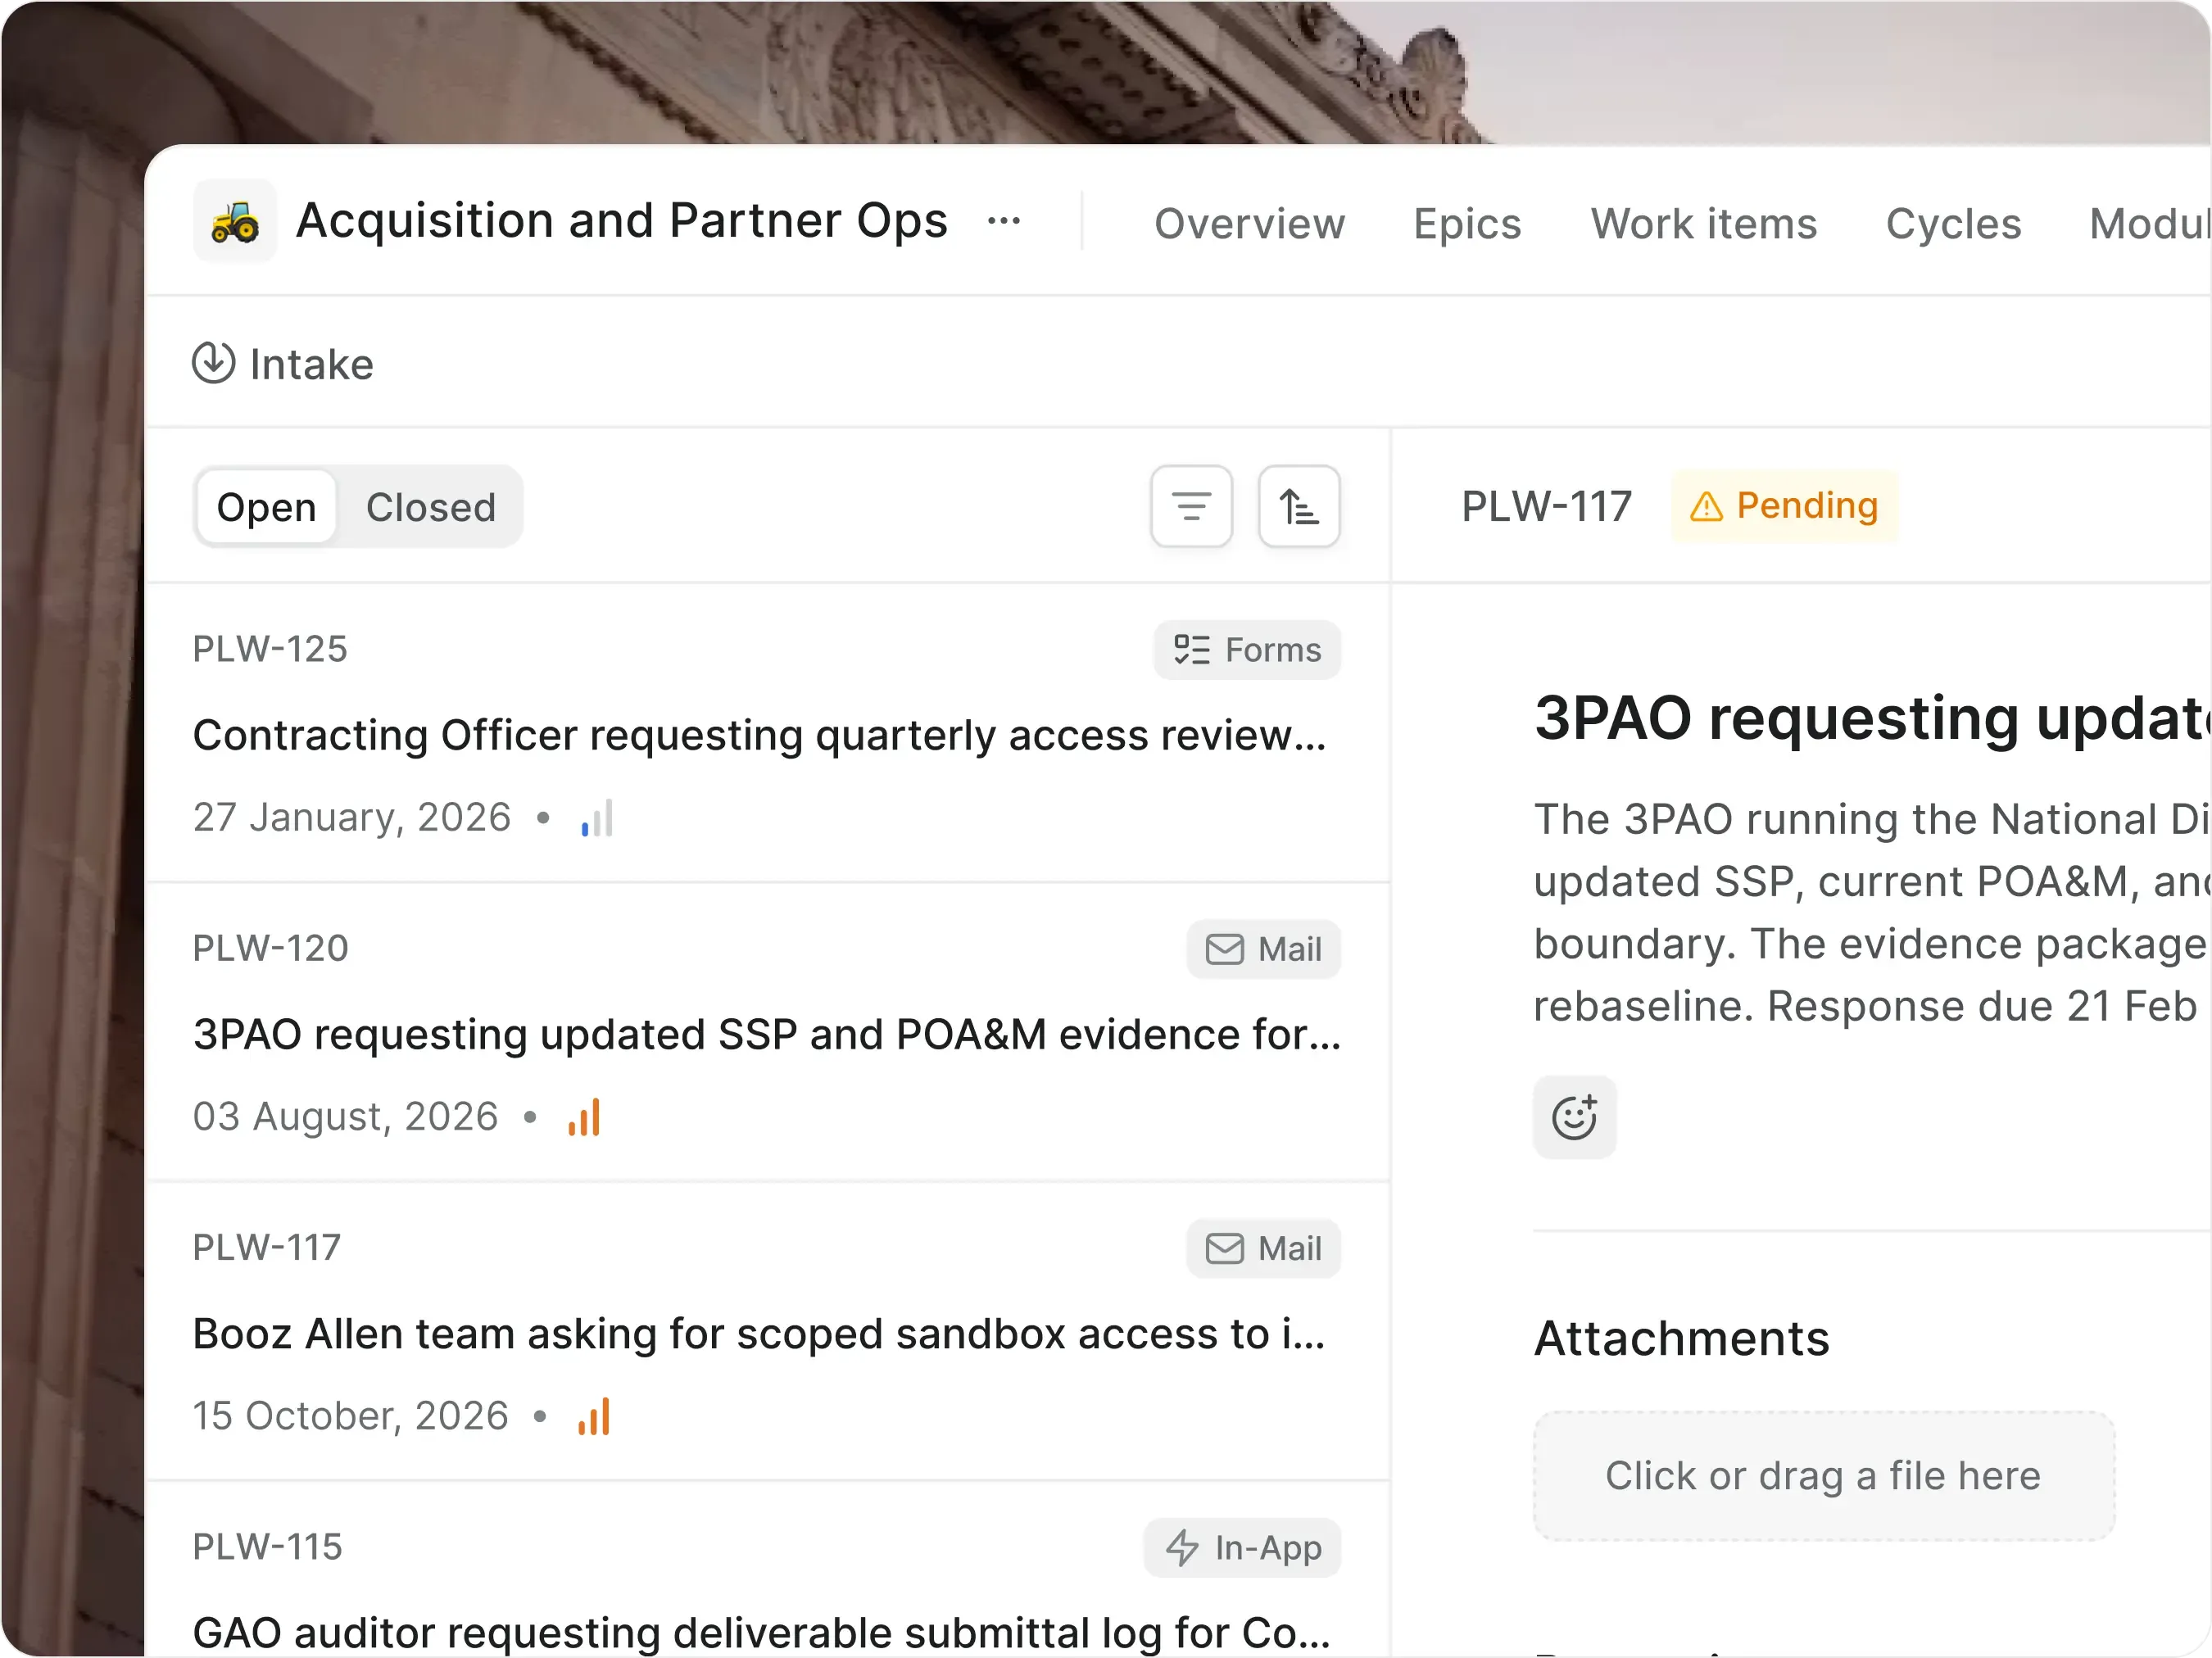Open the project options ellipsis menu
This screenshot has height=1658, width=2212.
(x=1003, y=221)
